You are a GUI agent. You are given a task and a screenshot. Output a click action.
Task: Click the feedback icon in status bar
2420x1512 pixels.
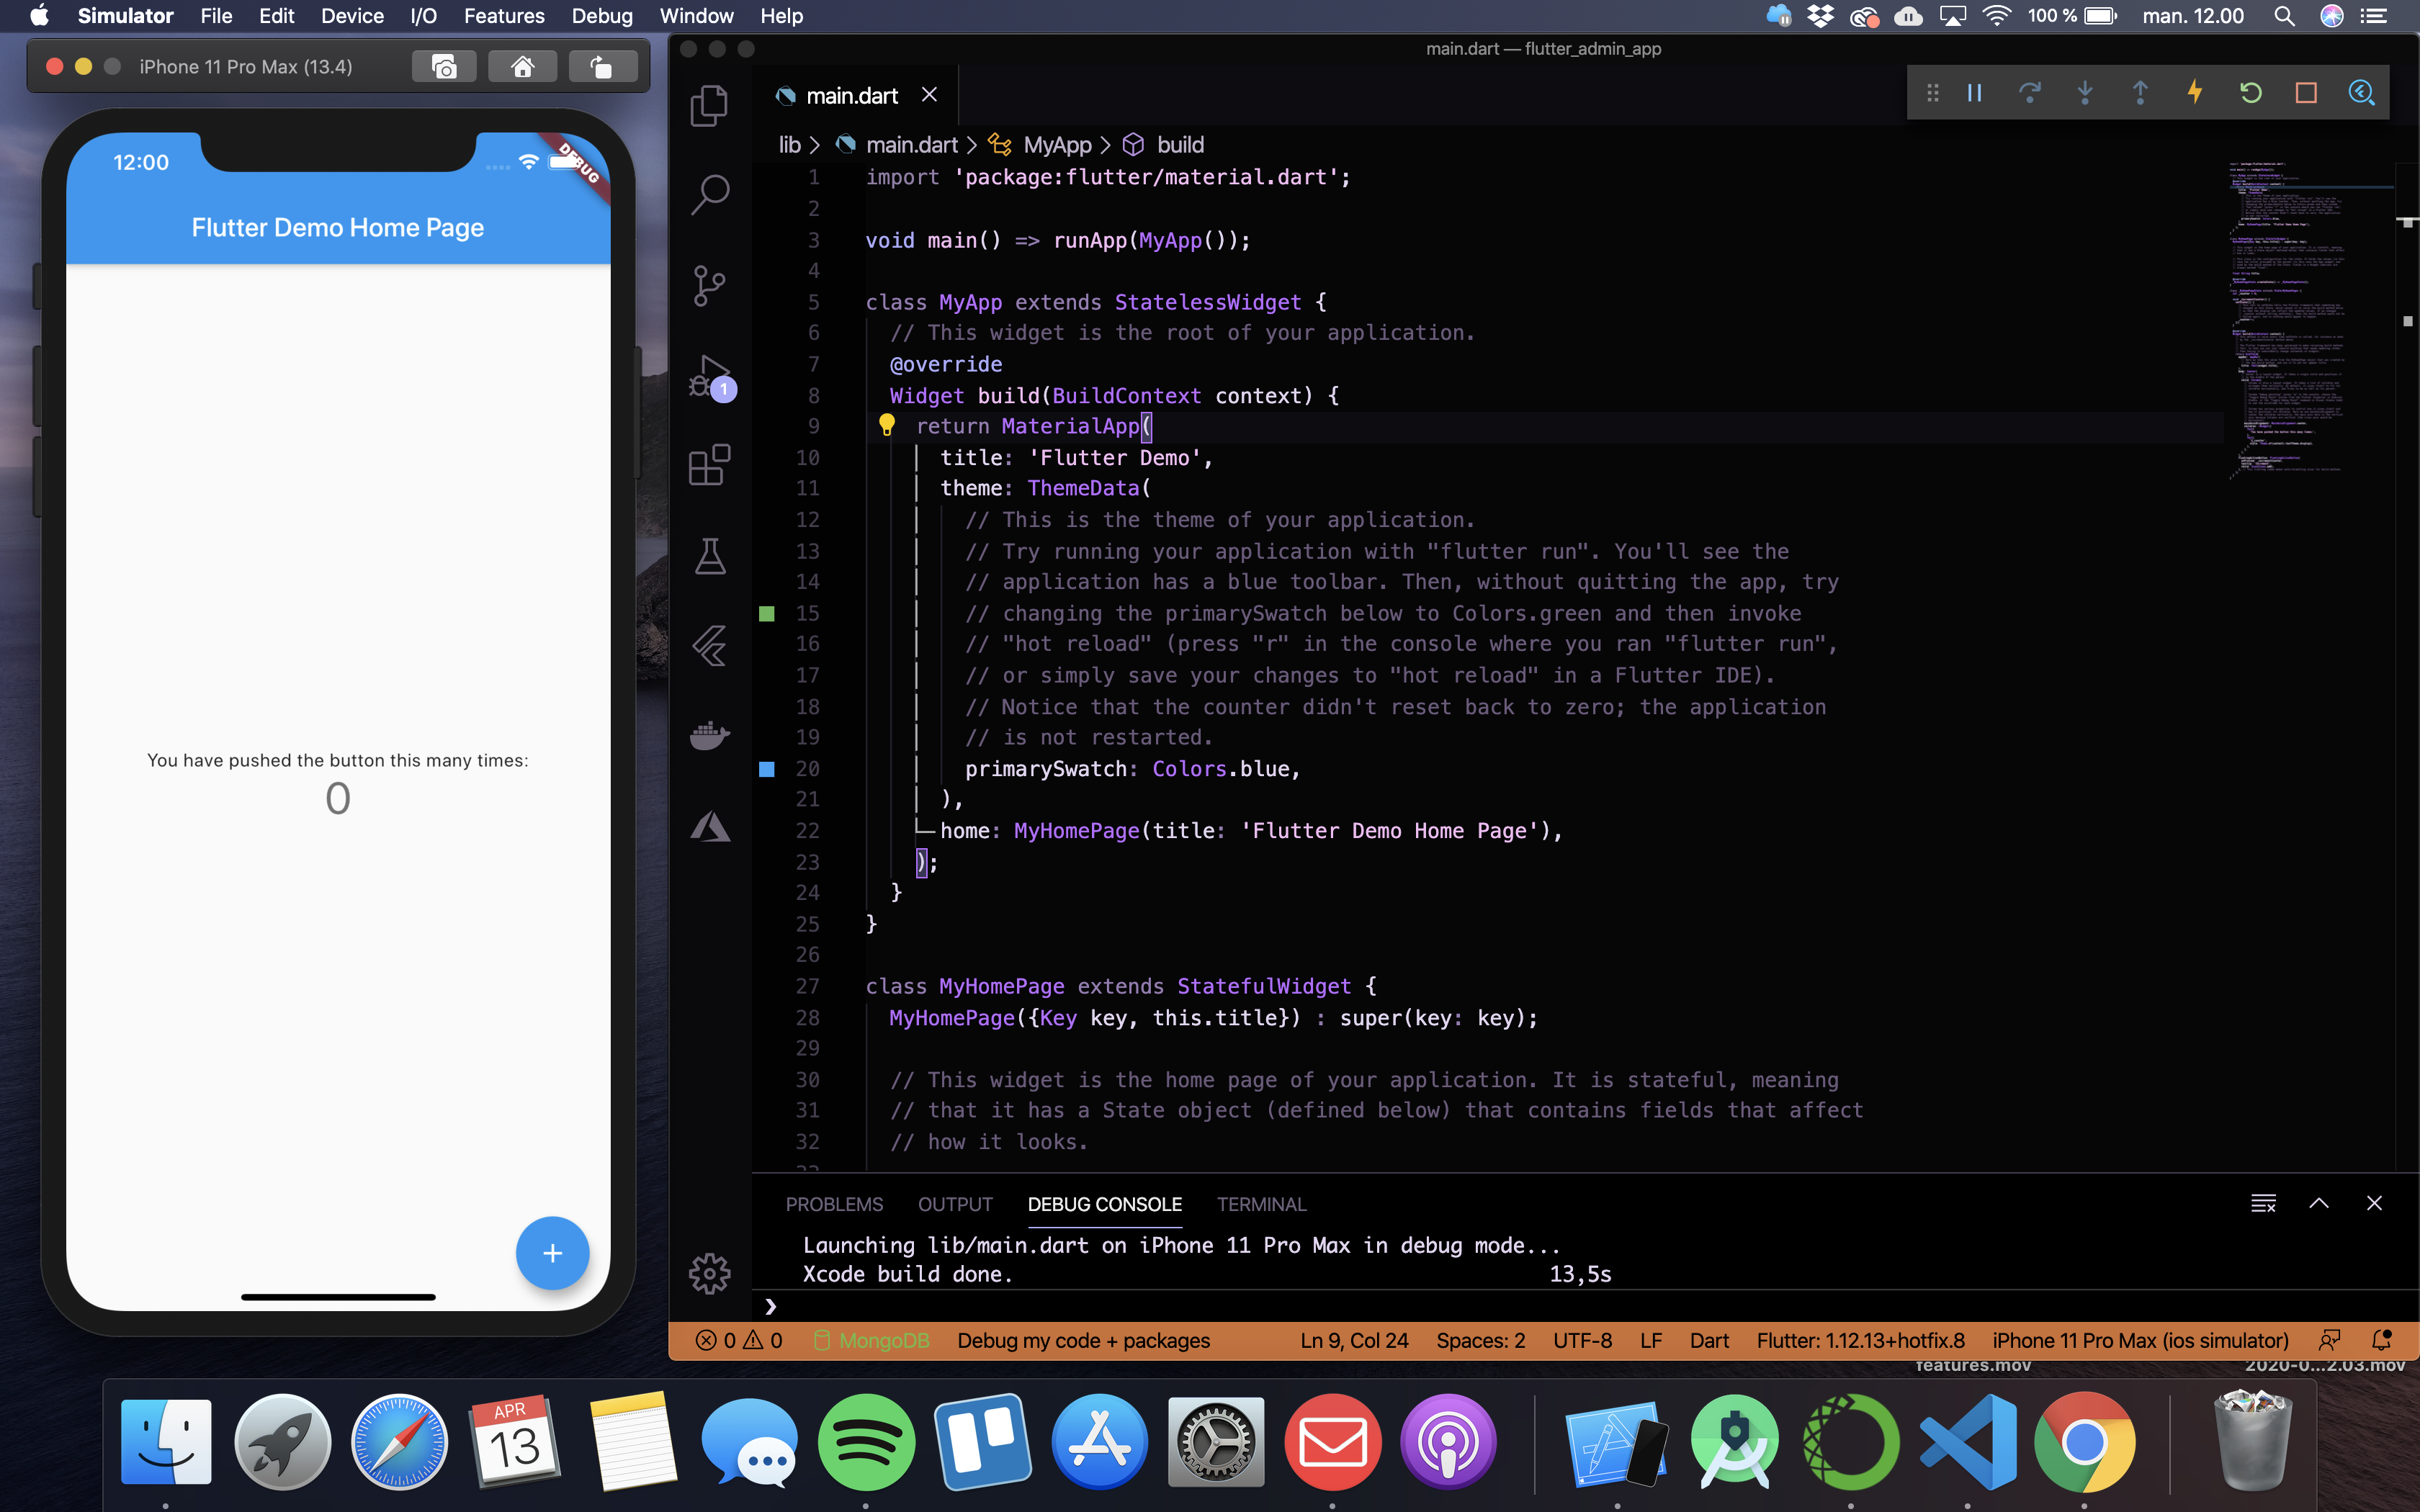(2329, 1340)
